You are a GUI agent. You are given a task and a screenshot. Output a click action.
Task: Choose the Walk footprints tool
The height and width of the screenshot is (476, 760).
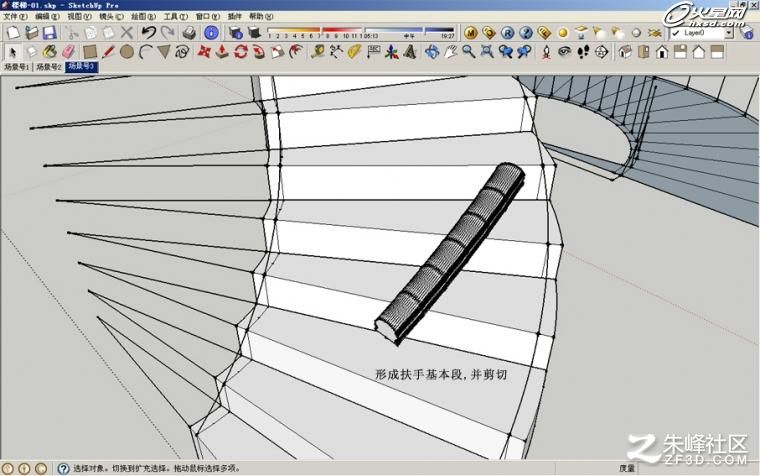[x=583, y=51]
